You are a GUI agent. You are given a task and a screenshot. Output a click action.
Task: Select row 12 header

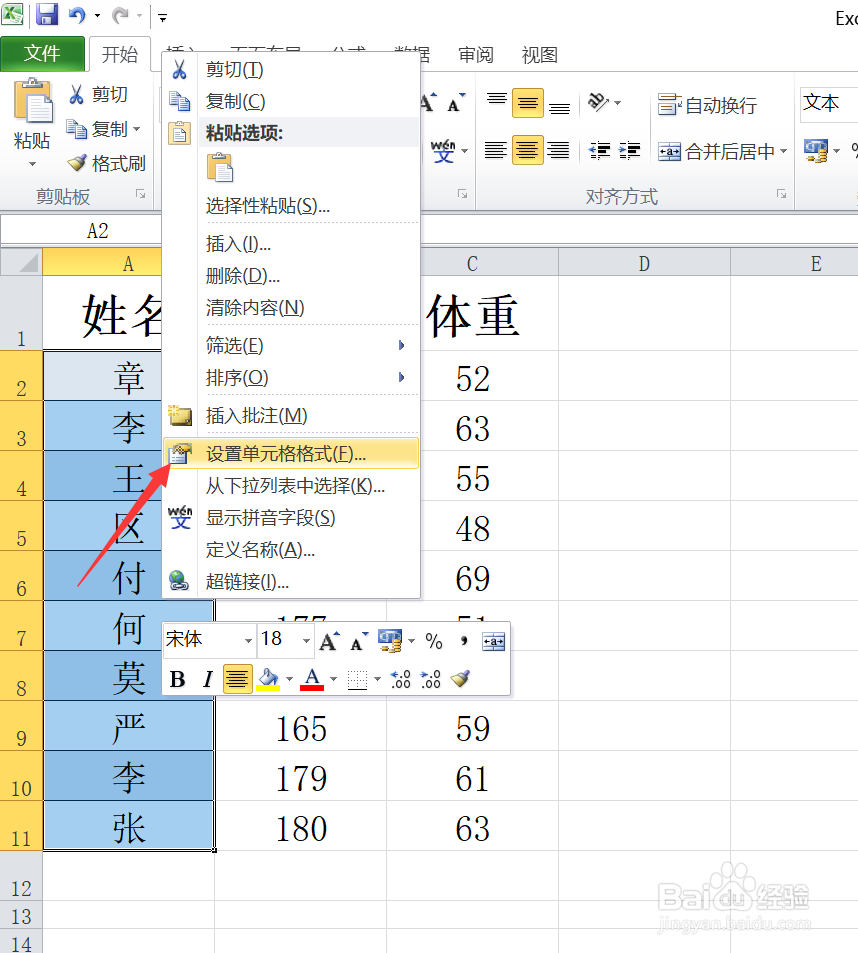click(21, 876)
